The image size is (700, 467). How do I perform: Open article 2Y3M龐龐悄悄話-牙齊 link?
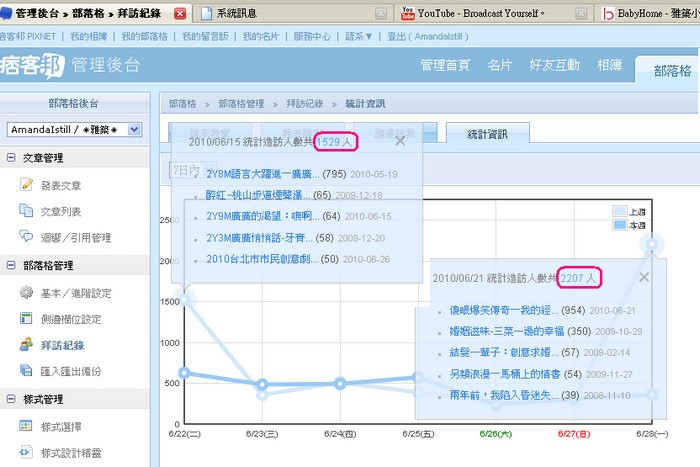(x=259, y=238)
